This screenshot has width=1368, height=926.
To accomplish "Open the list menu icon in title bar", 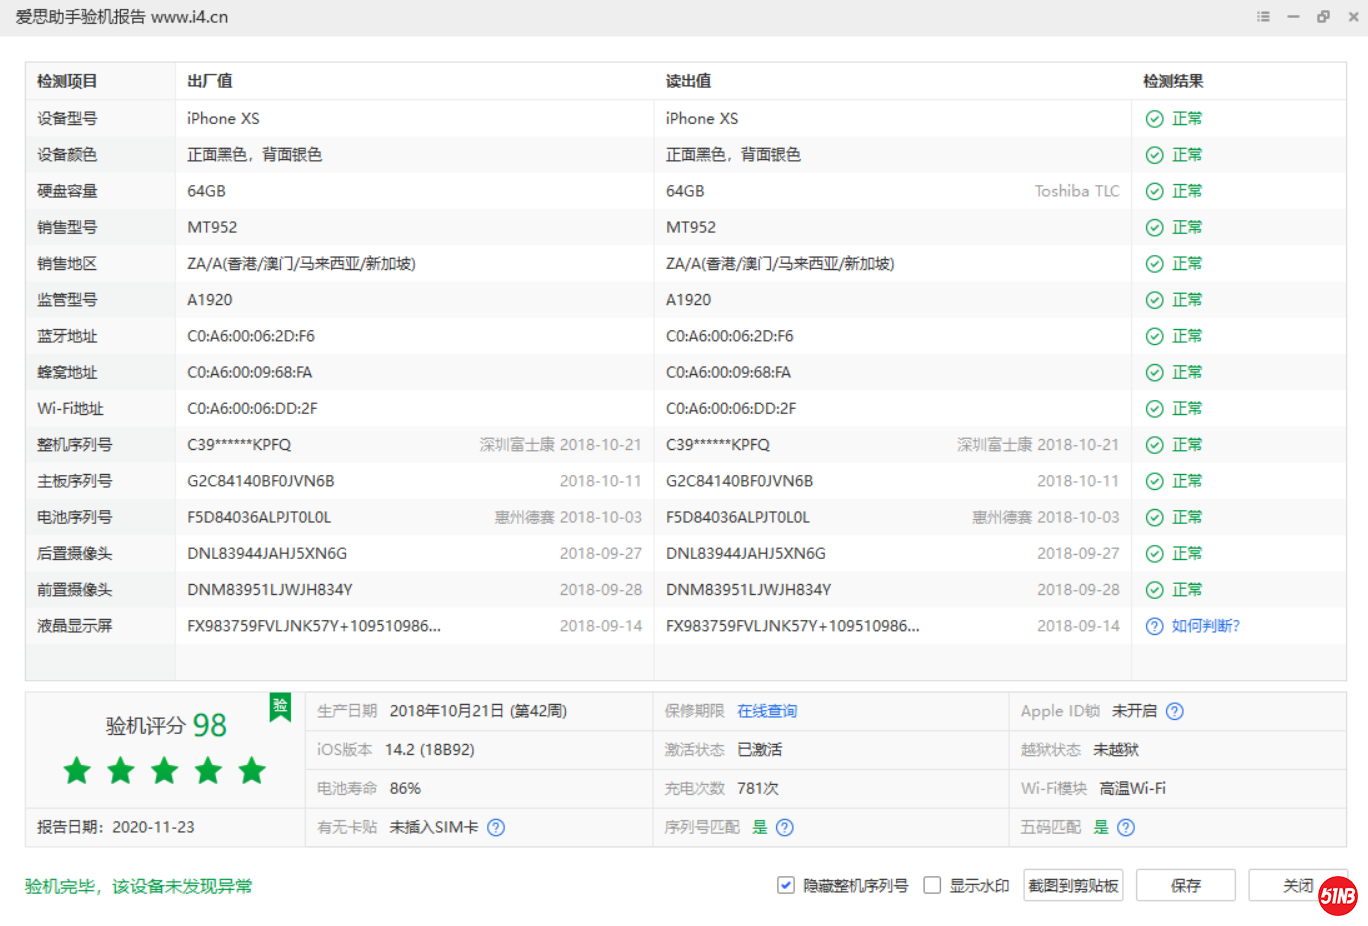I will coord(1263,17).
